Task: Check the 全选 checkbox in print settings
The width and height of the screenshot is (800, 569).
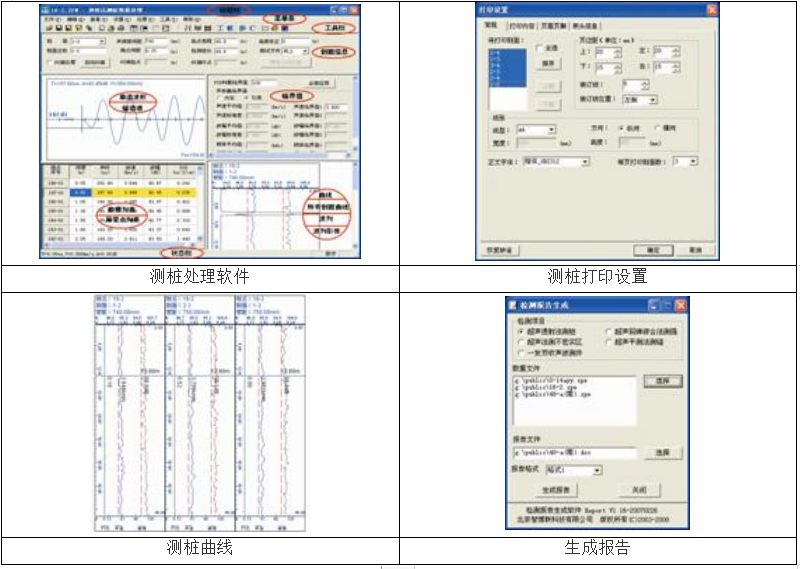Action: pyautogui.click(x=541, y=47)
